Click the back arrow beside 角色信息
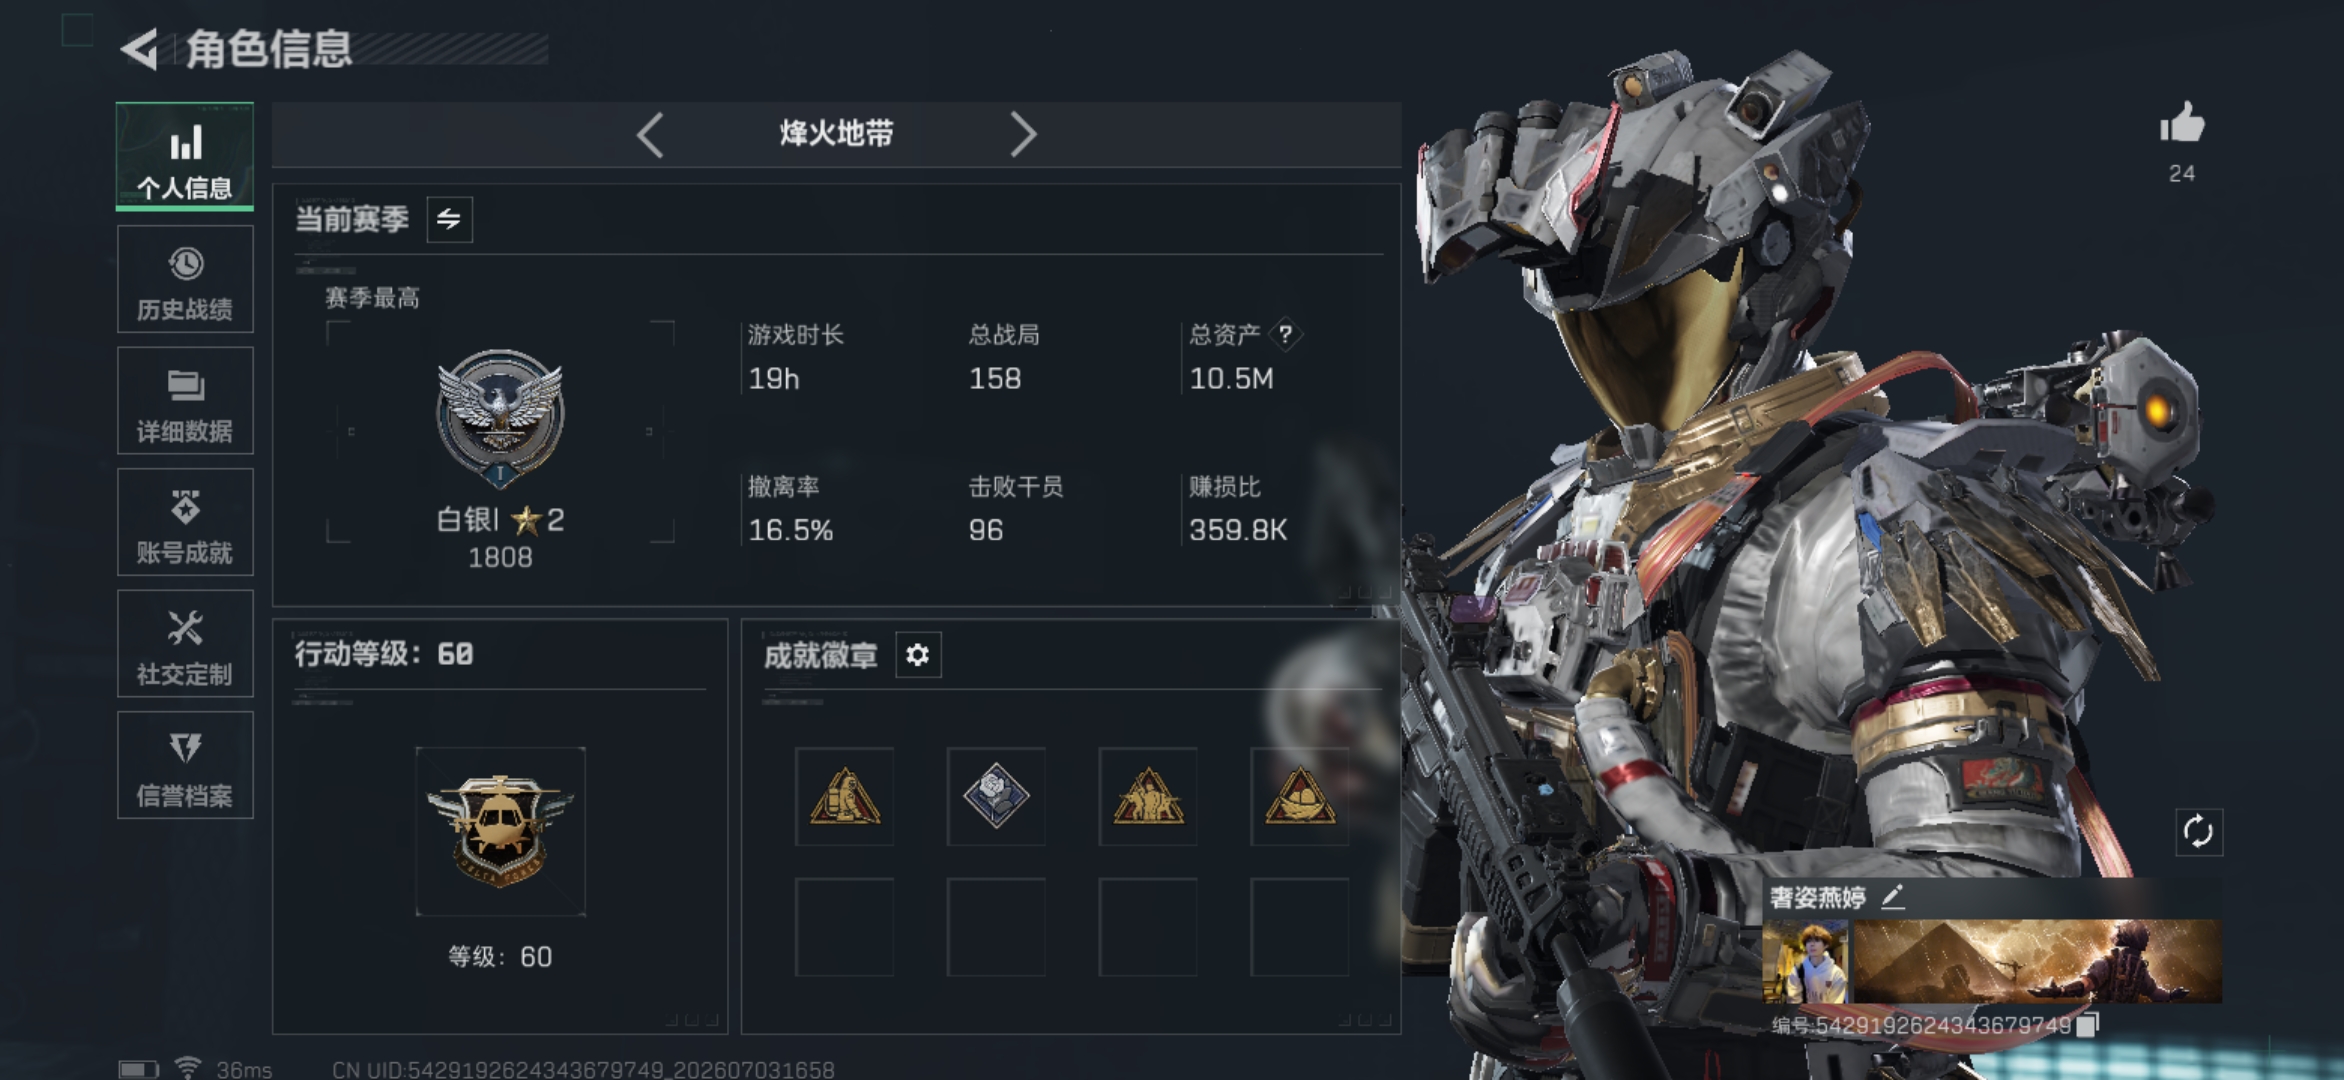 pyautogui.click(x=140, y=49)
